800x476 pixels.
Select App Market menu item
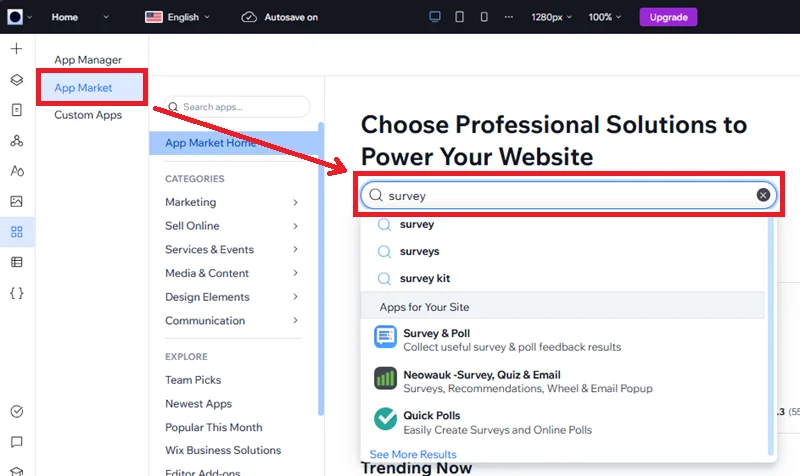(x=92, y=88)
